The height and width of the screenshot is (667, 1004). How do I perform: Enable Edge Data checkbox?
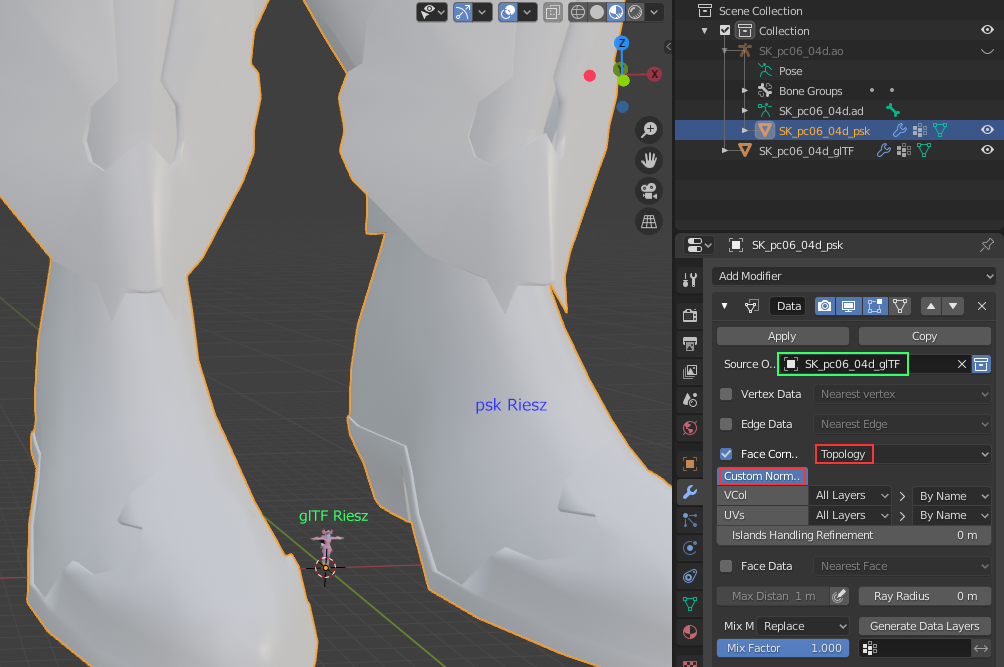click(725, 424)
